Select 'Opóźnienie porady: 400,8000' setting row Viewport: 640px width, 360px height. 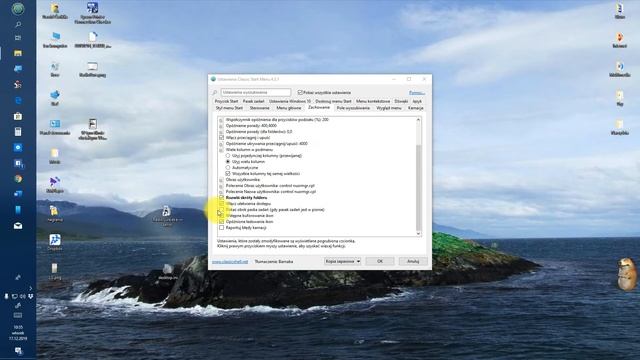tap(251, 126)
